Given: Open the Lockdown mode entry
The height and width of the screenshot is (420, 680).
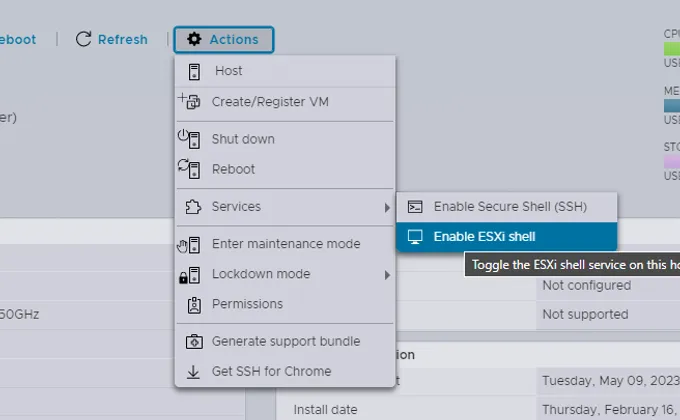Looking at the screenshot, I should [285, 274].
